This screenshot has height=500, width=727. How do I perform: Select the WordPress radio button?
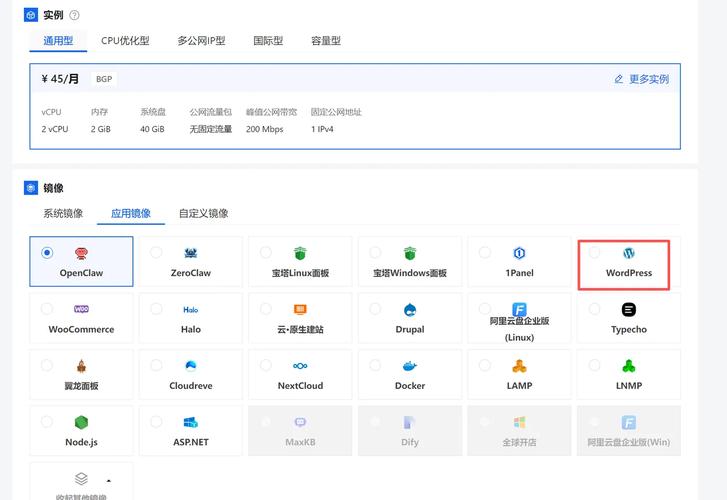point(594,252)
